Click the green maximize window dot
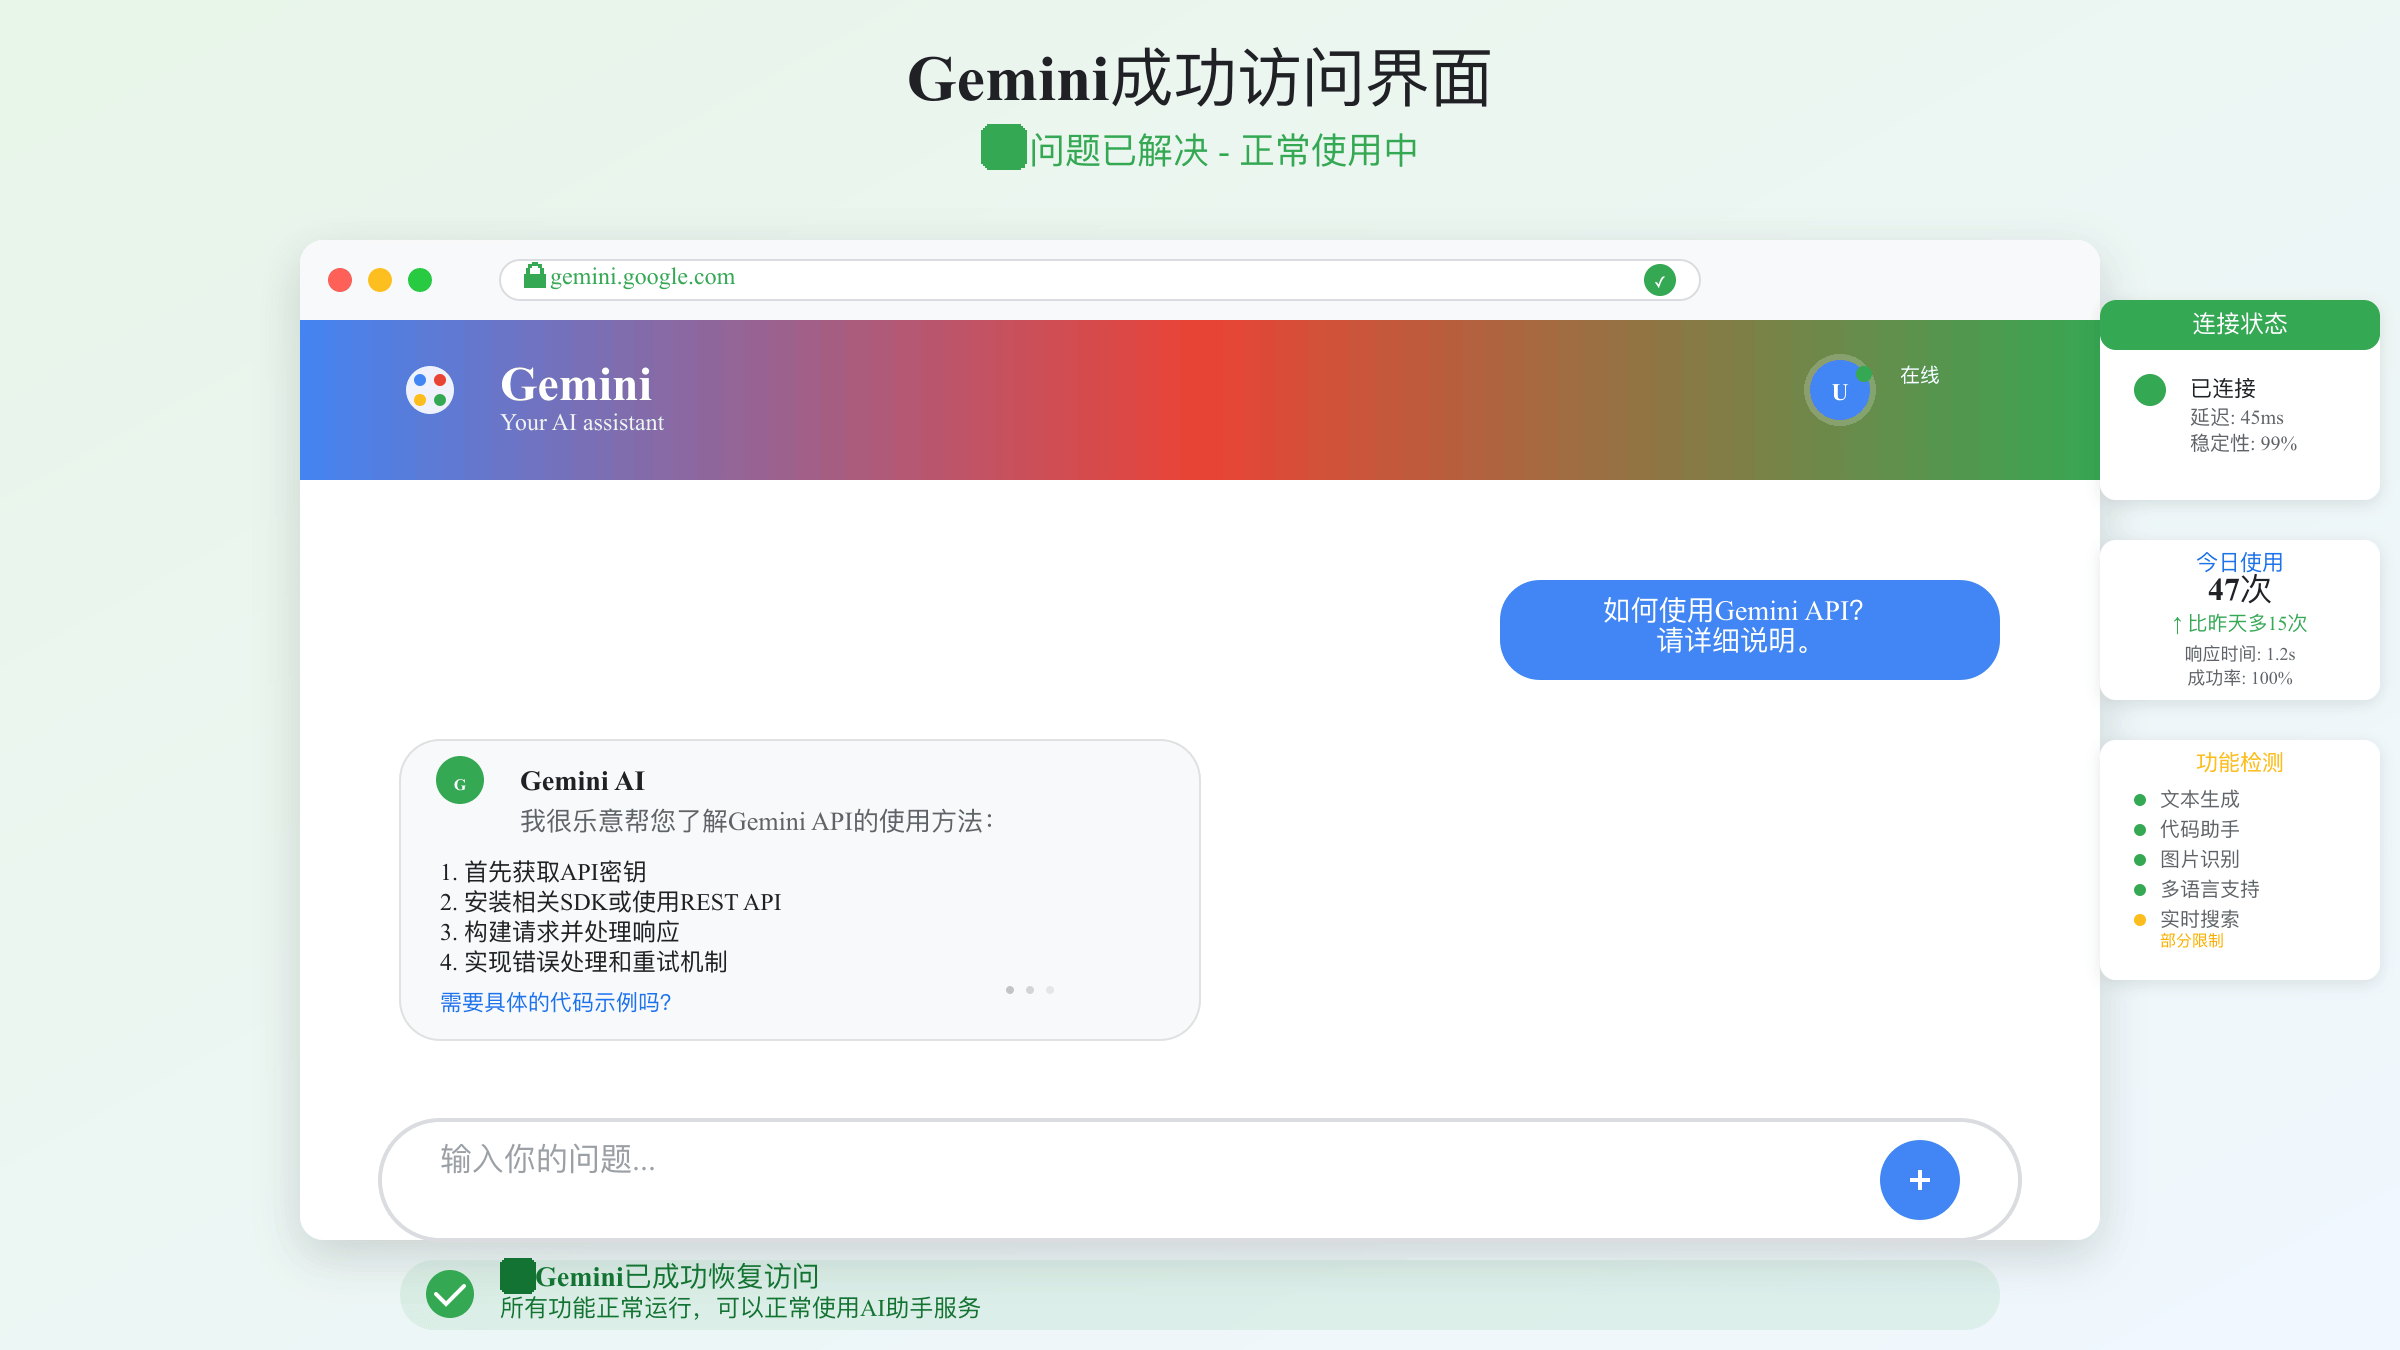 420,280
